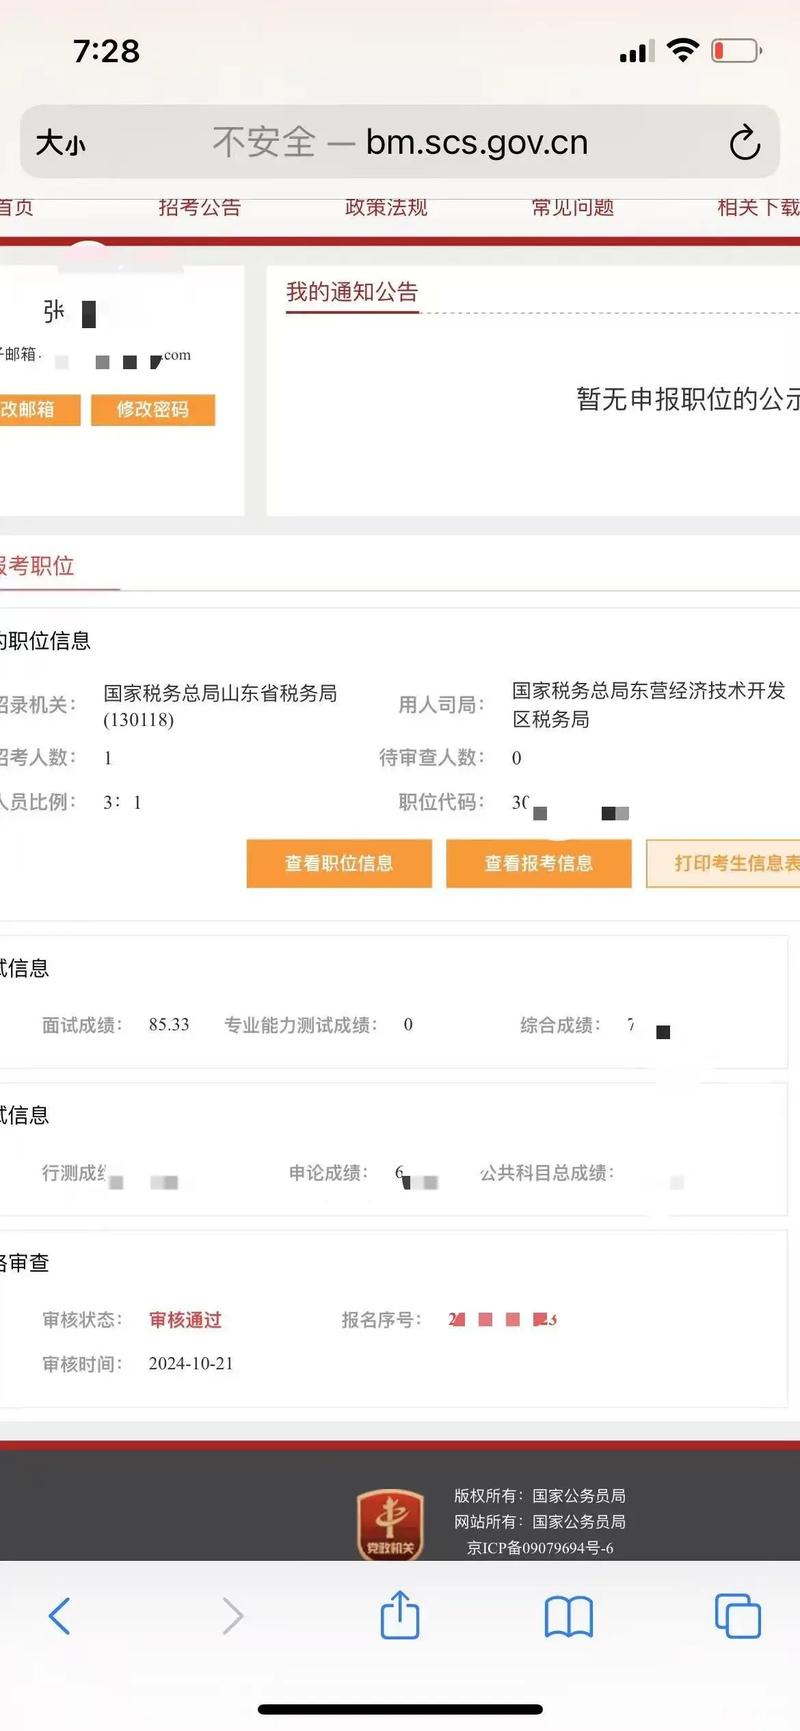Open the 常见问题 menu item
Screen dimensions: 800x1731
pos(572,207)
